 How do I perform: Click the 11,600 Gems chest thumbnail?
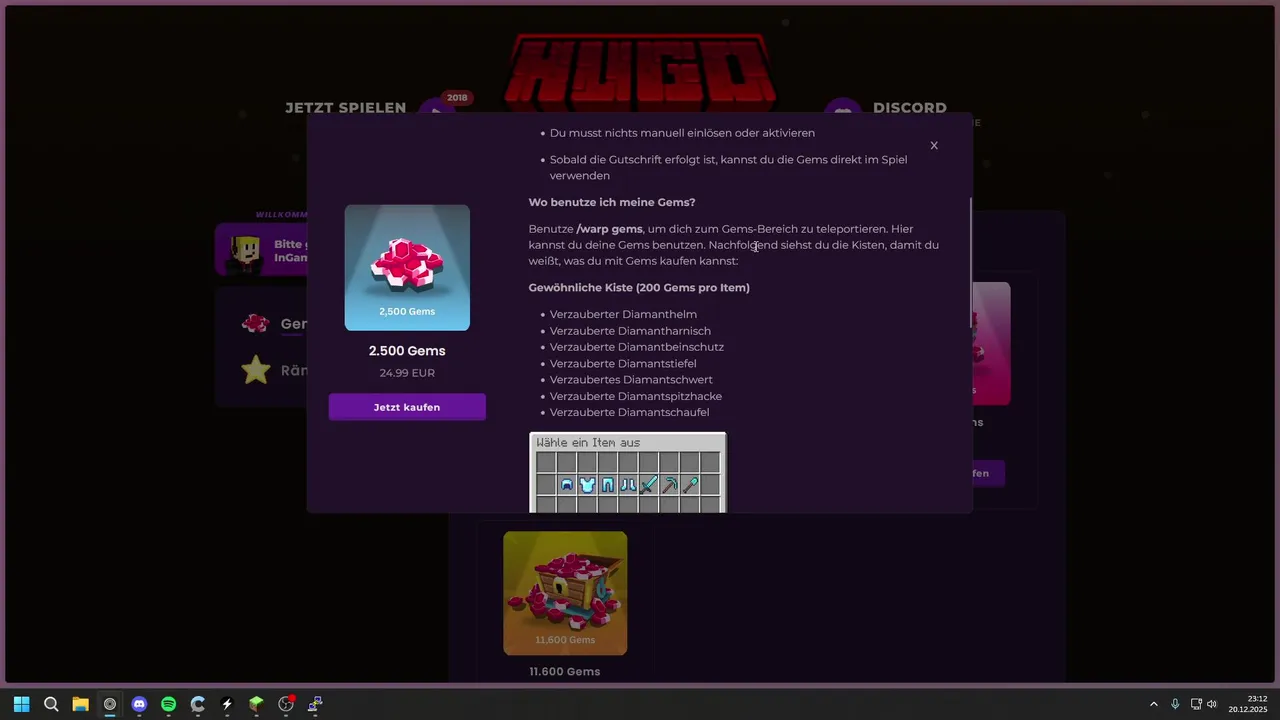pyautogui.click(x=565, y=593)
